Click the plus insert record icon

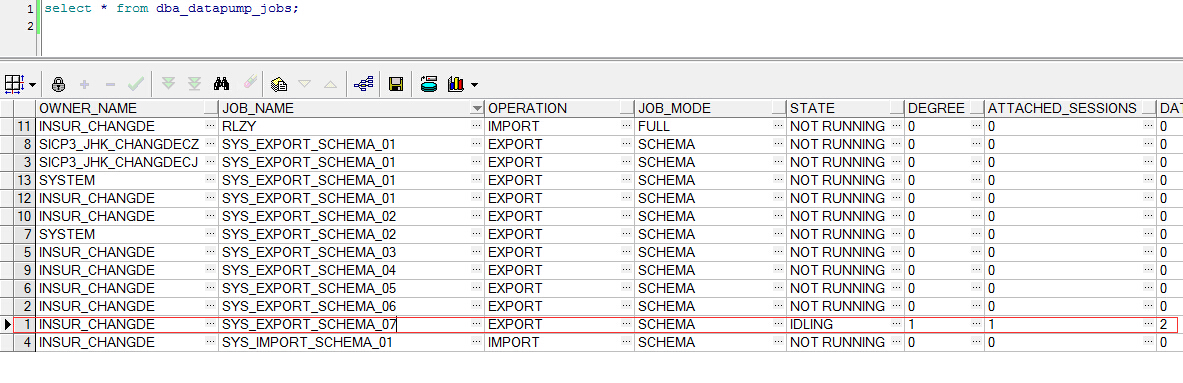(x=84, y=84)
